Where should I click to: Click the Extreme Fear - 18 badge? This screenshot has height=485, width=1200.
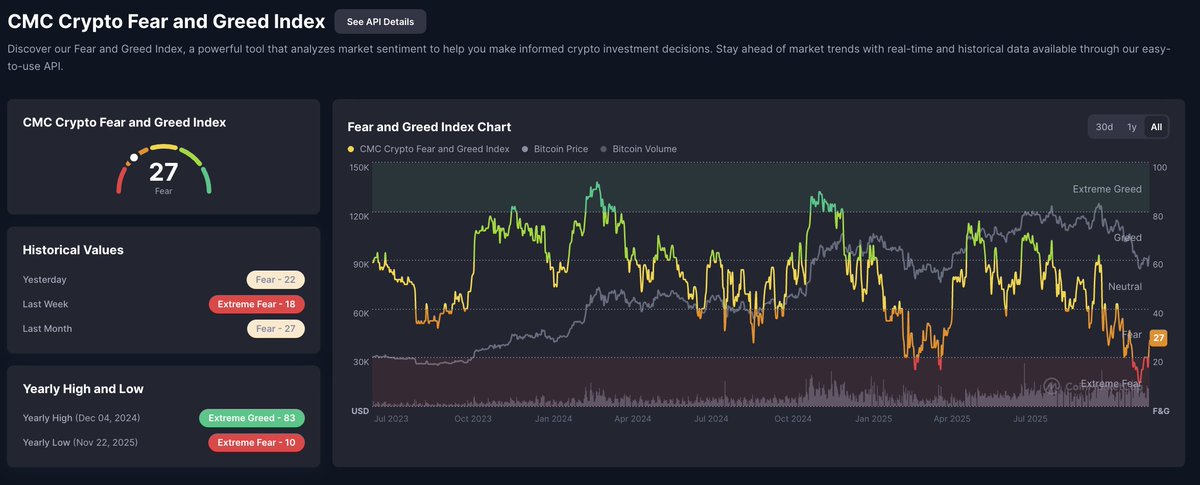[257, 304]
